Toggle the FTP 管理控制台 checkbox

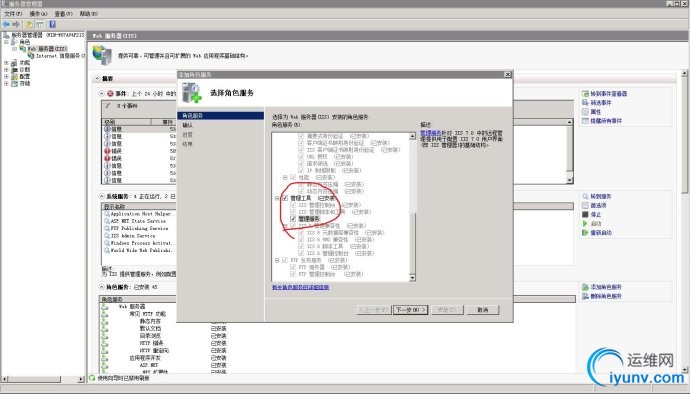click(293, 274)
